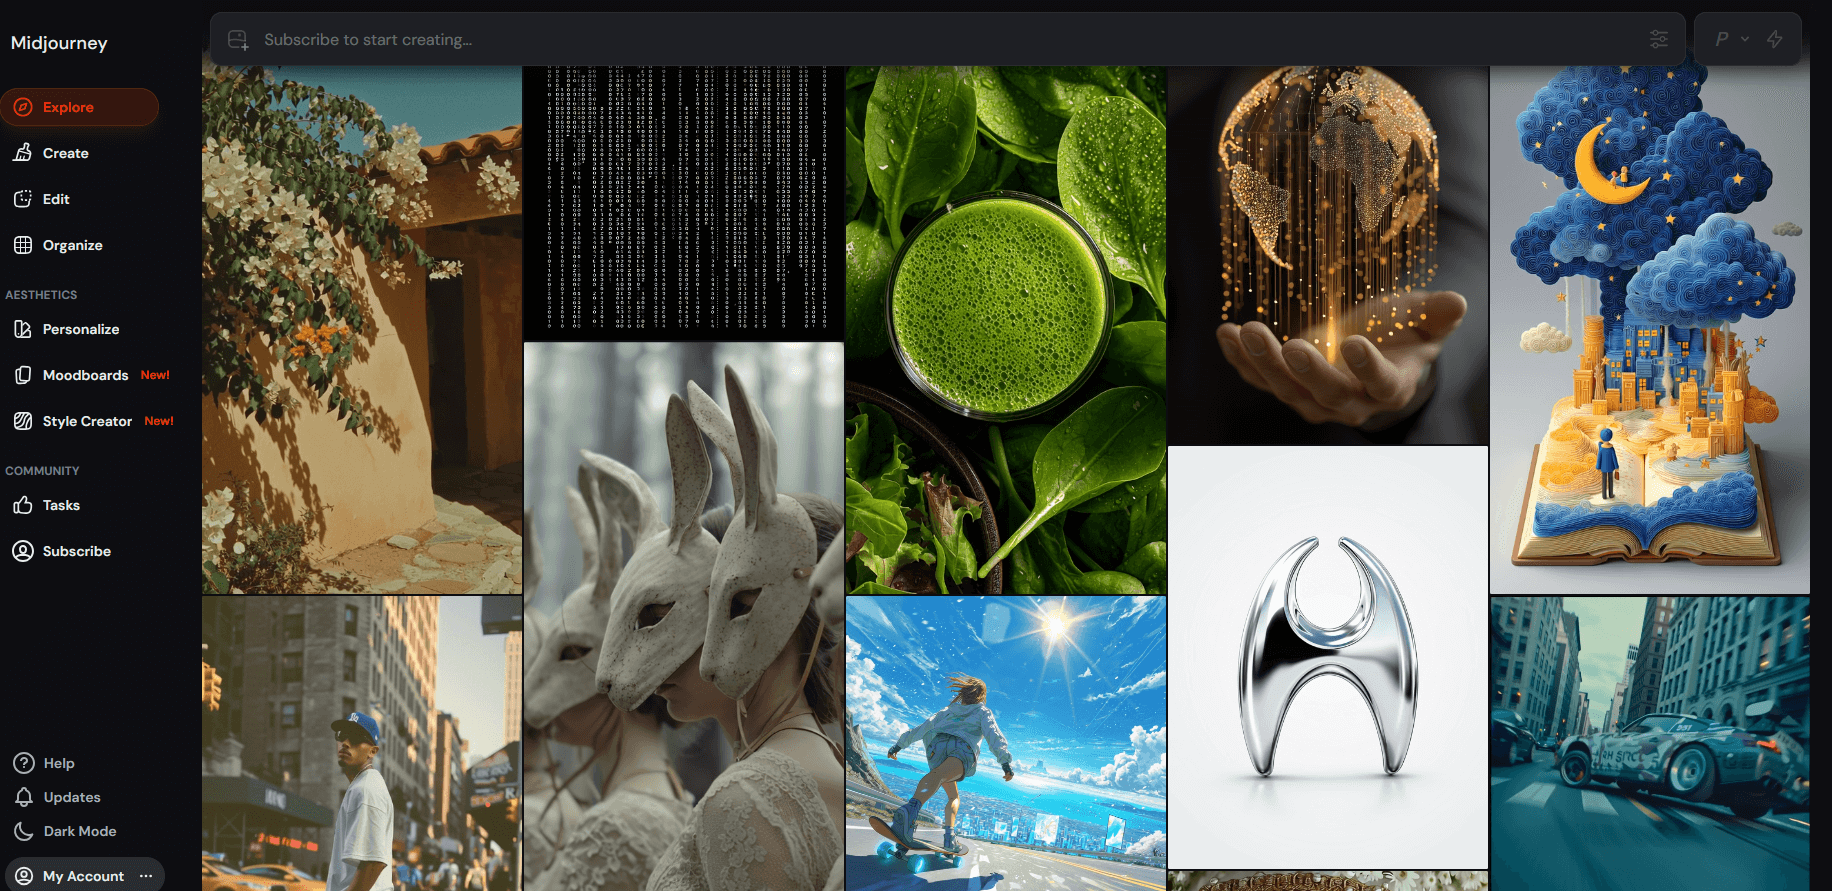This screenshot has height=891, width=1832.
Task: Click the Moodboards icon
Action: [x=23, y=375]
